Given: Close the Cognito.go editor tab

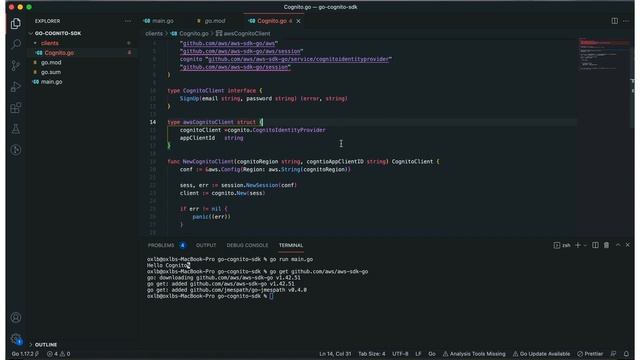Looking at the screenshot, I should click(298, 21).
